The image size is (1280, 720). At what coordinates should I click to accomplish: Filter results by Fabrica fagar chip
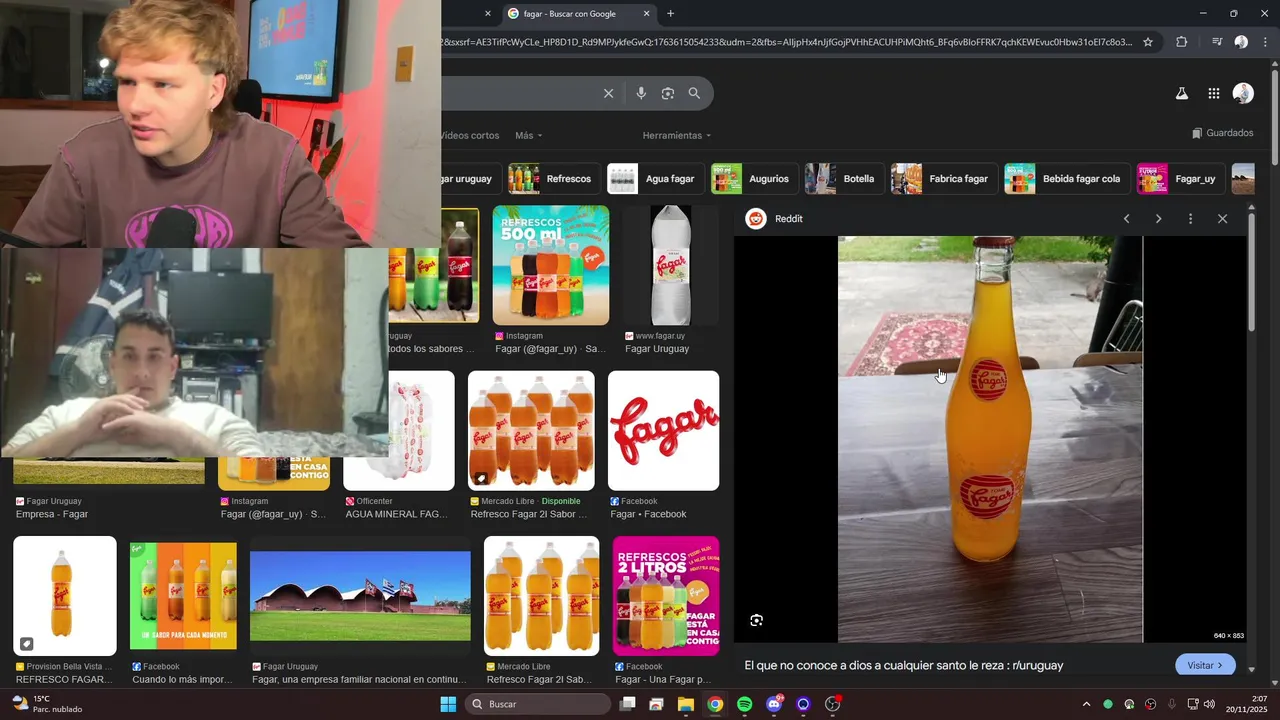[x=943, y=179]
